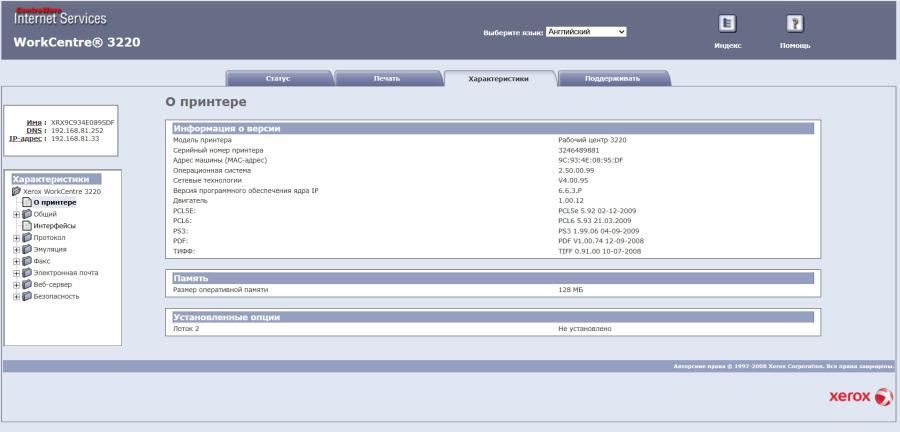Expand the Факс tree node
Screen dimensions: 900x432
(17, 262)
